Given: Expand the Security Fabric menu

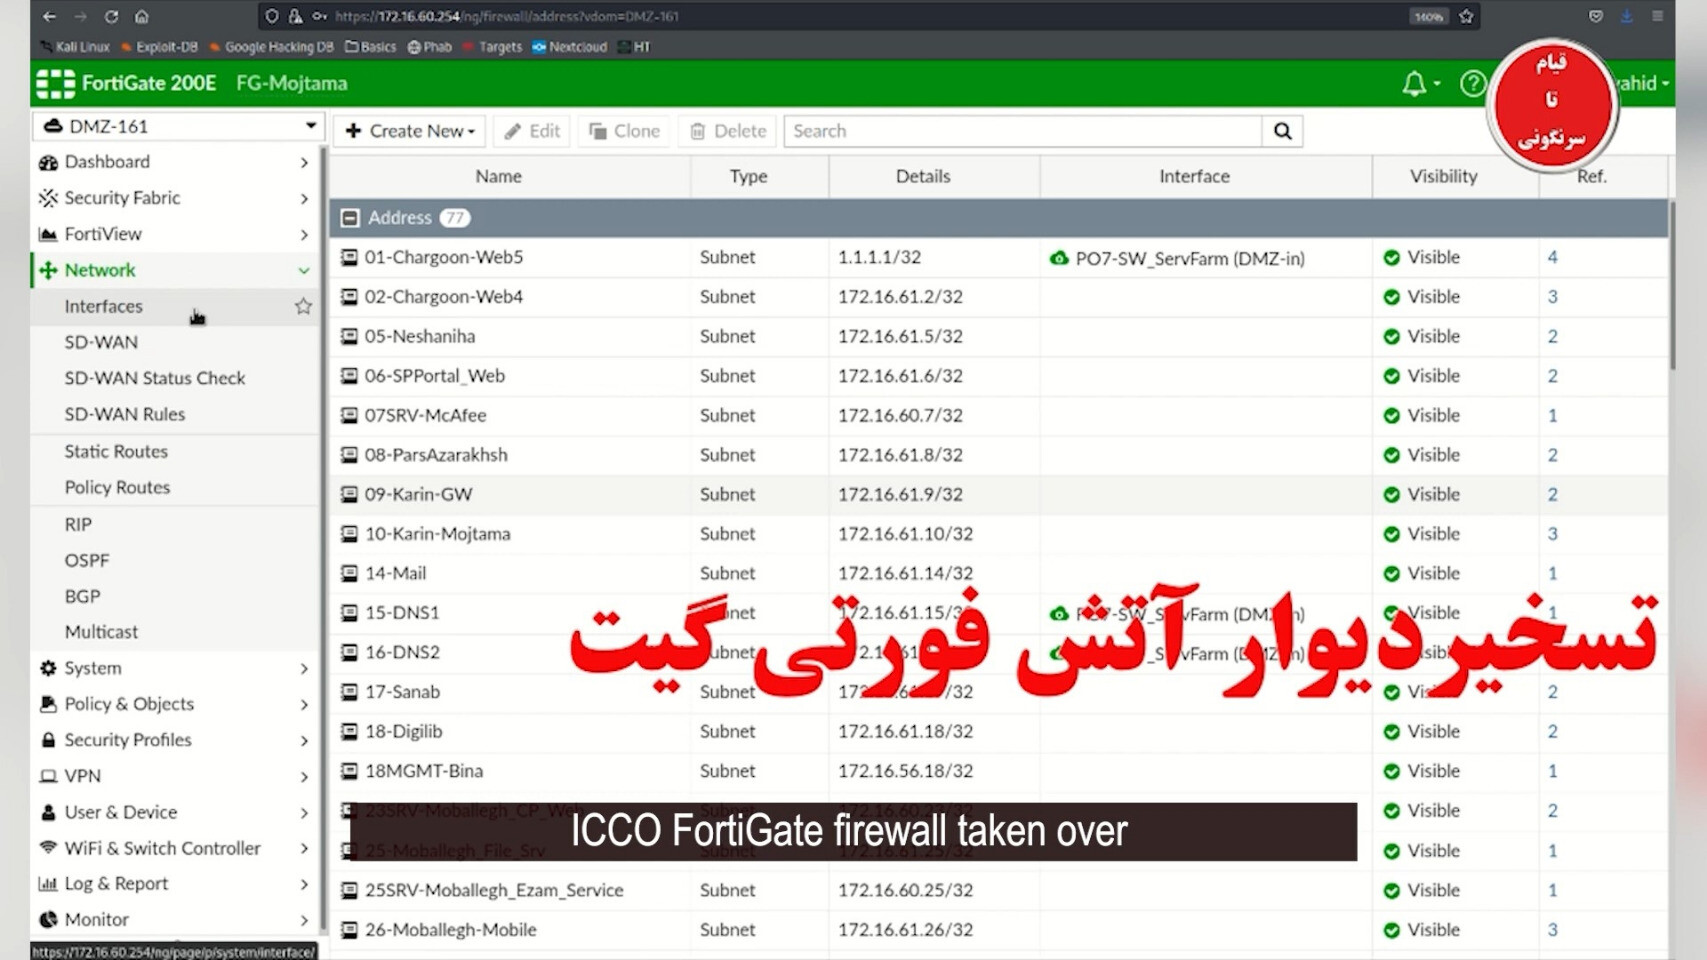Looking at the screenshot, I should 175,198.
